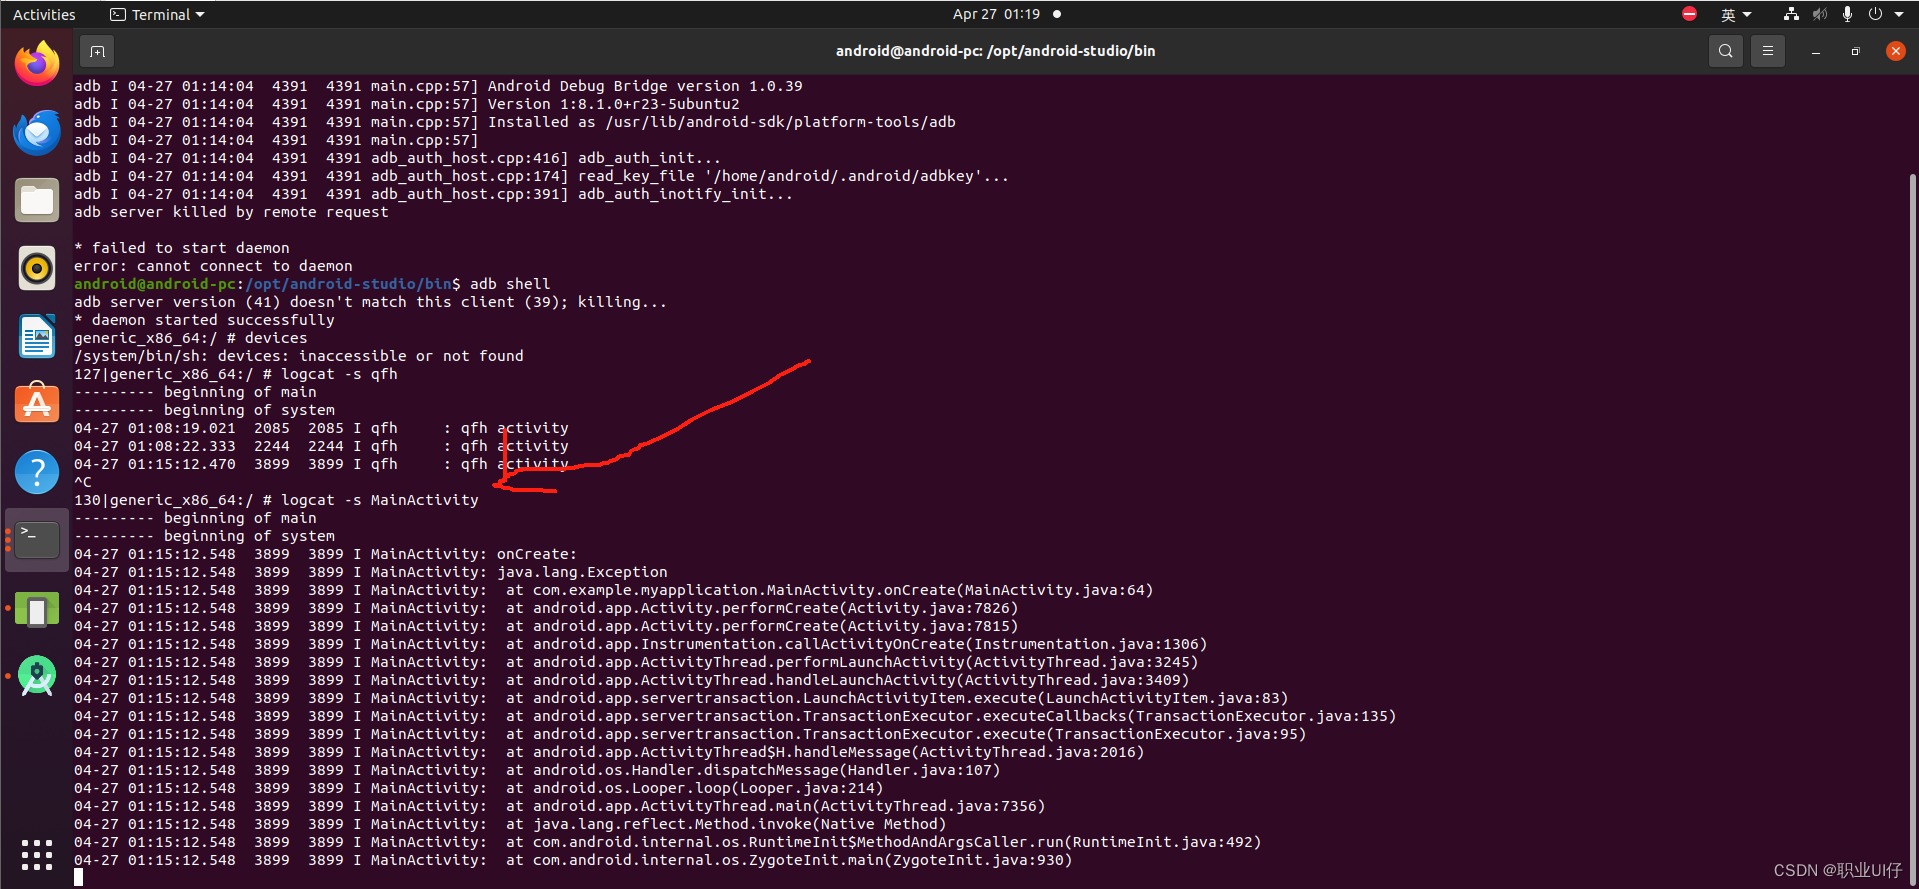Close the terminal window
The image size is (1919, 889).
tap(1896, 51)
